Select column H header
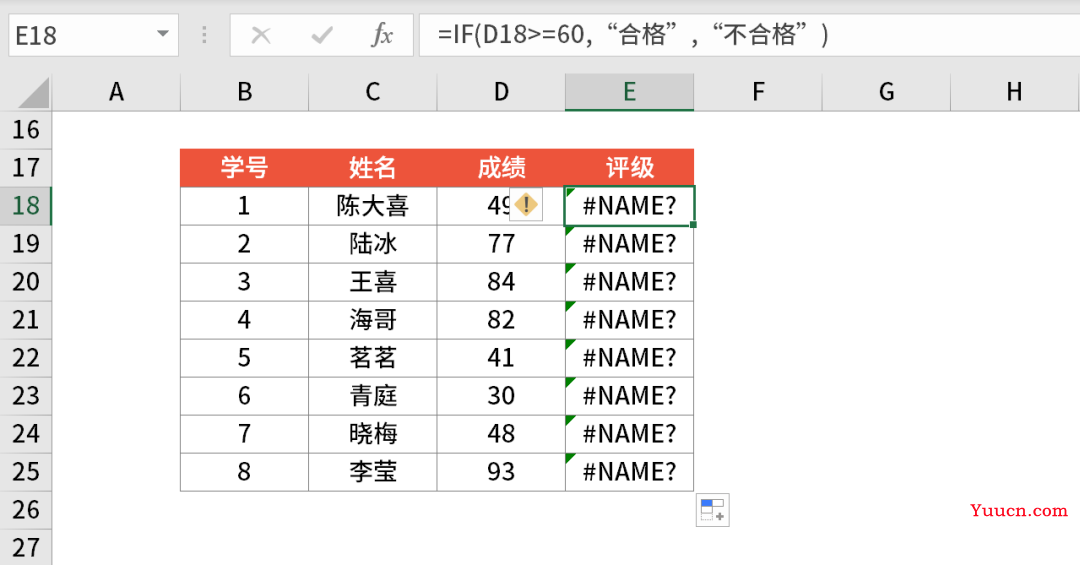The height and width of the screenshot is (565, 1080). click(x=1015, y=92)
